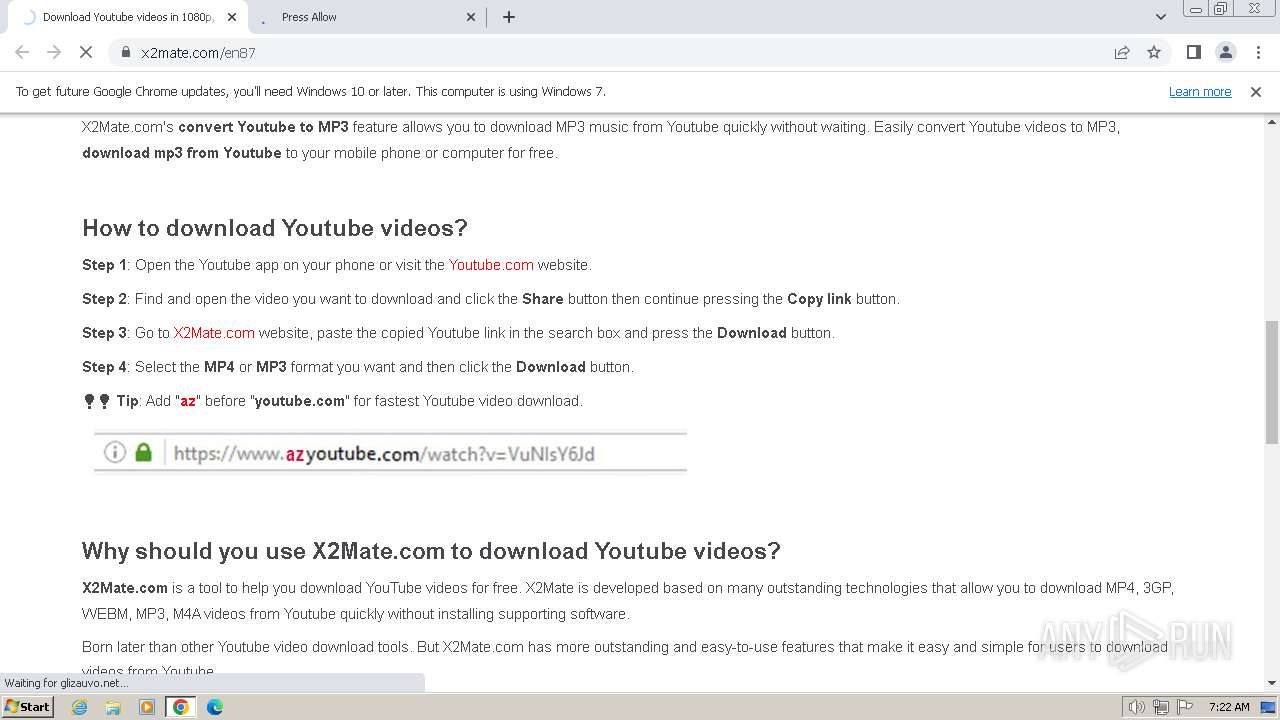Click the bold 'Share' word in Step 2
The height and width of the screenshot is (720, 1280).
pyautogui.click(x=543, y=299)
